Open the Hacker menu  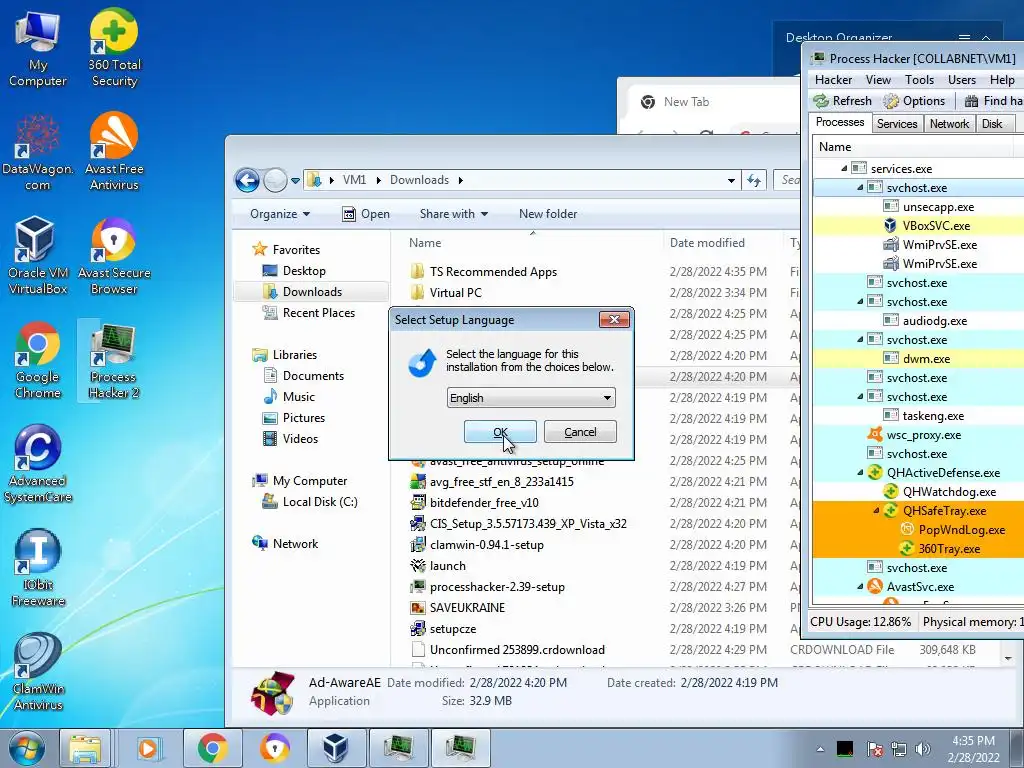point(833,80)
